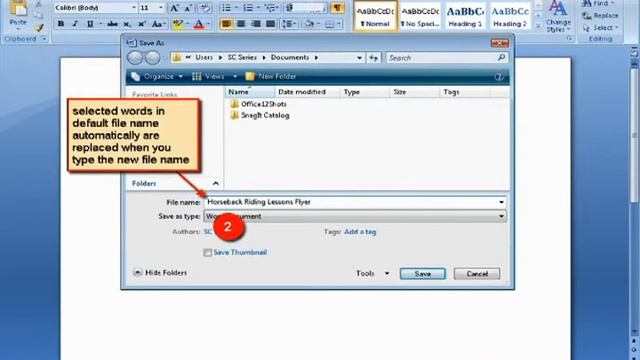Click the Clear Formatting icon
The image size is (640, 360).
(205, 8)
